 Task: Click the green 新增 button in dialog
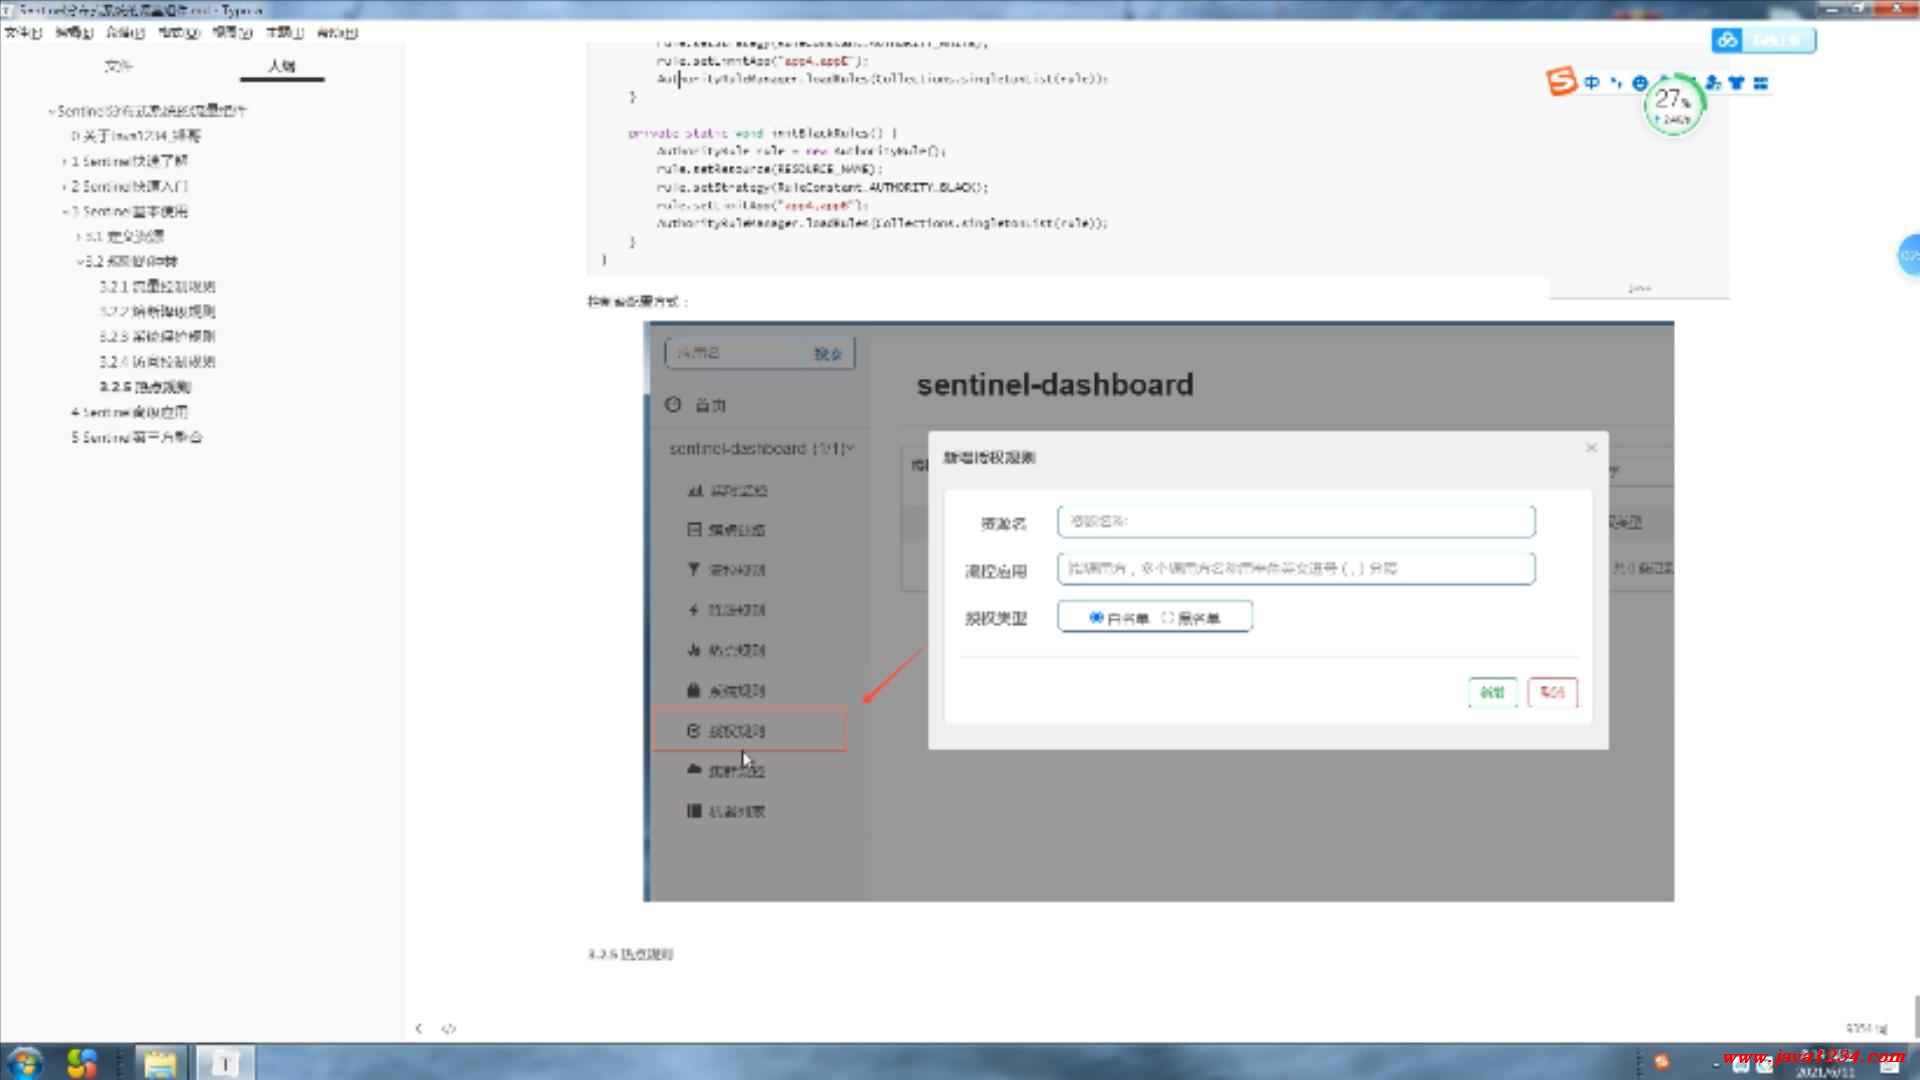click(x=1492, y=692)
